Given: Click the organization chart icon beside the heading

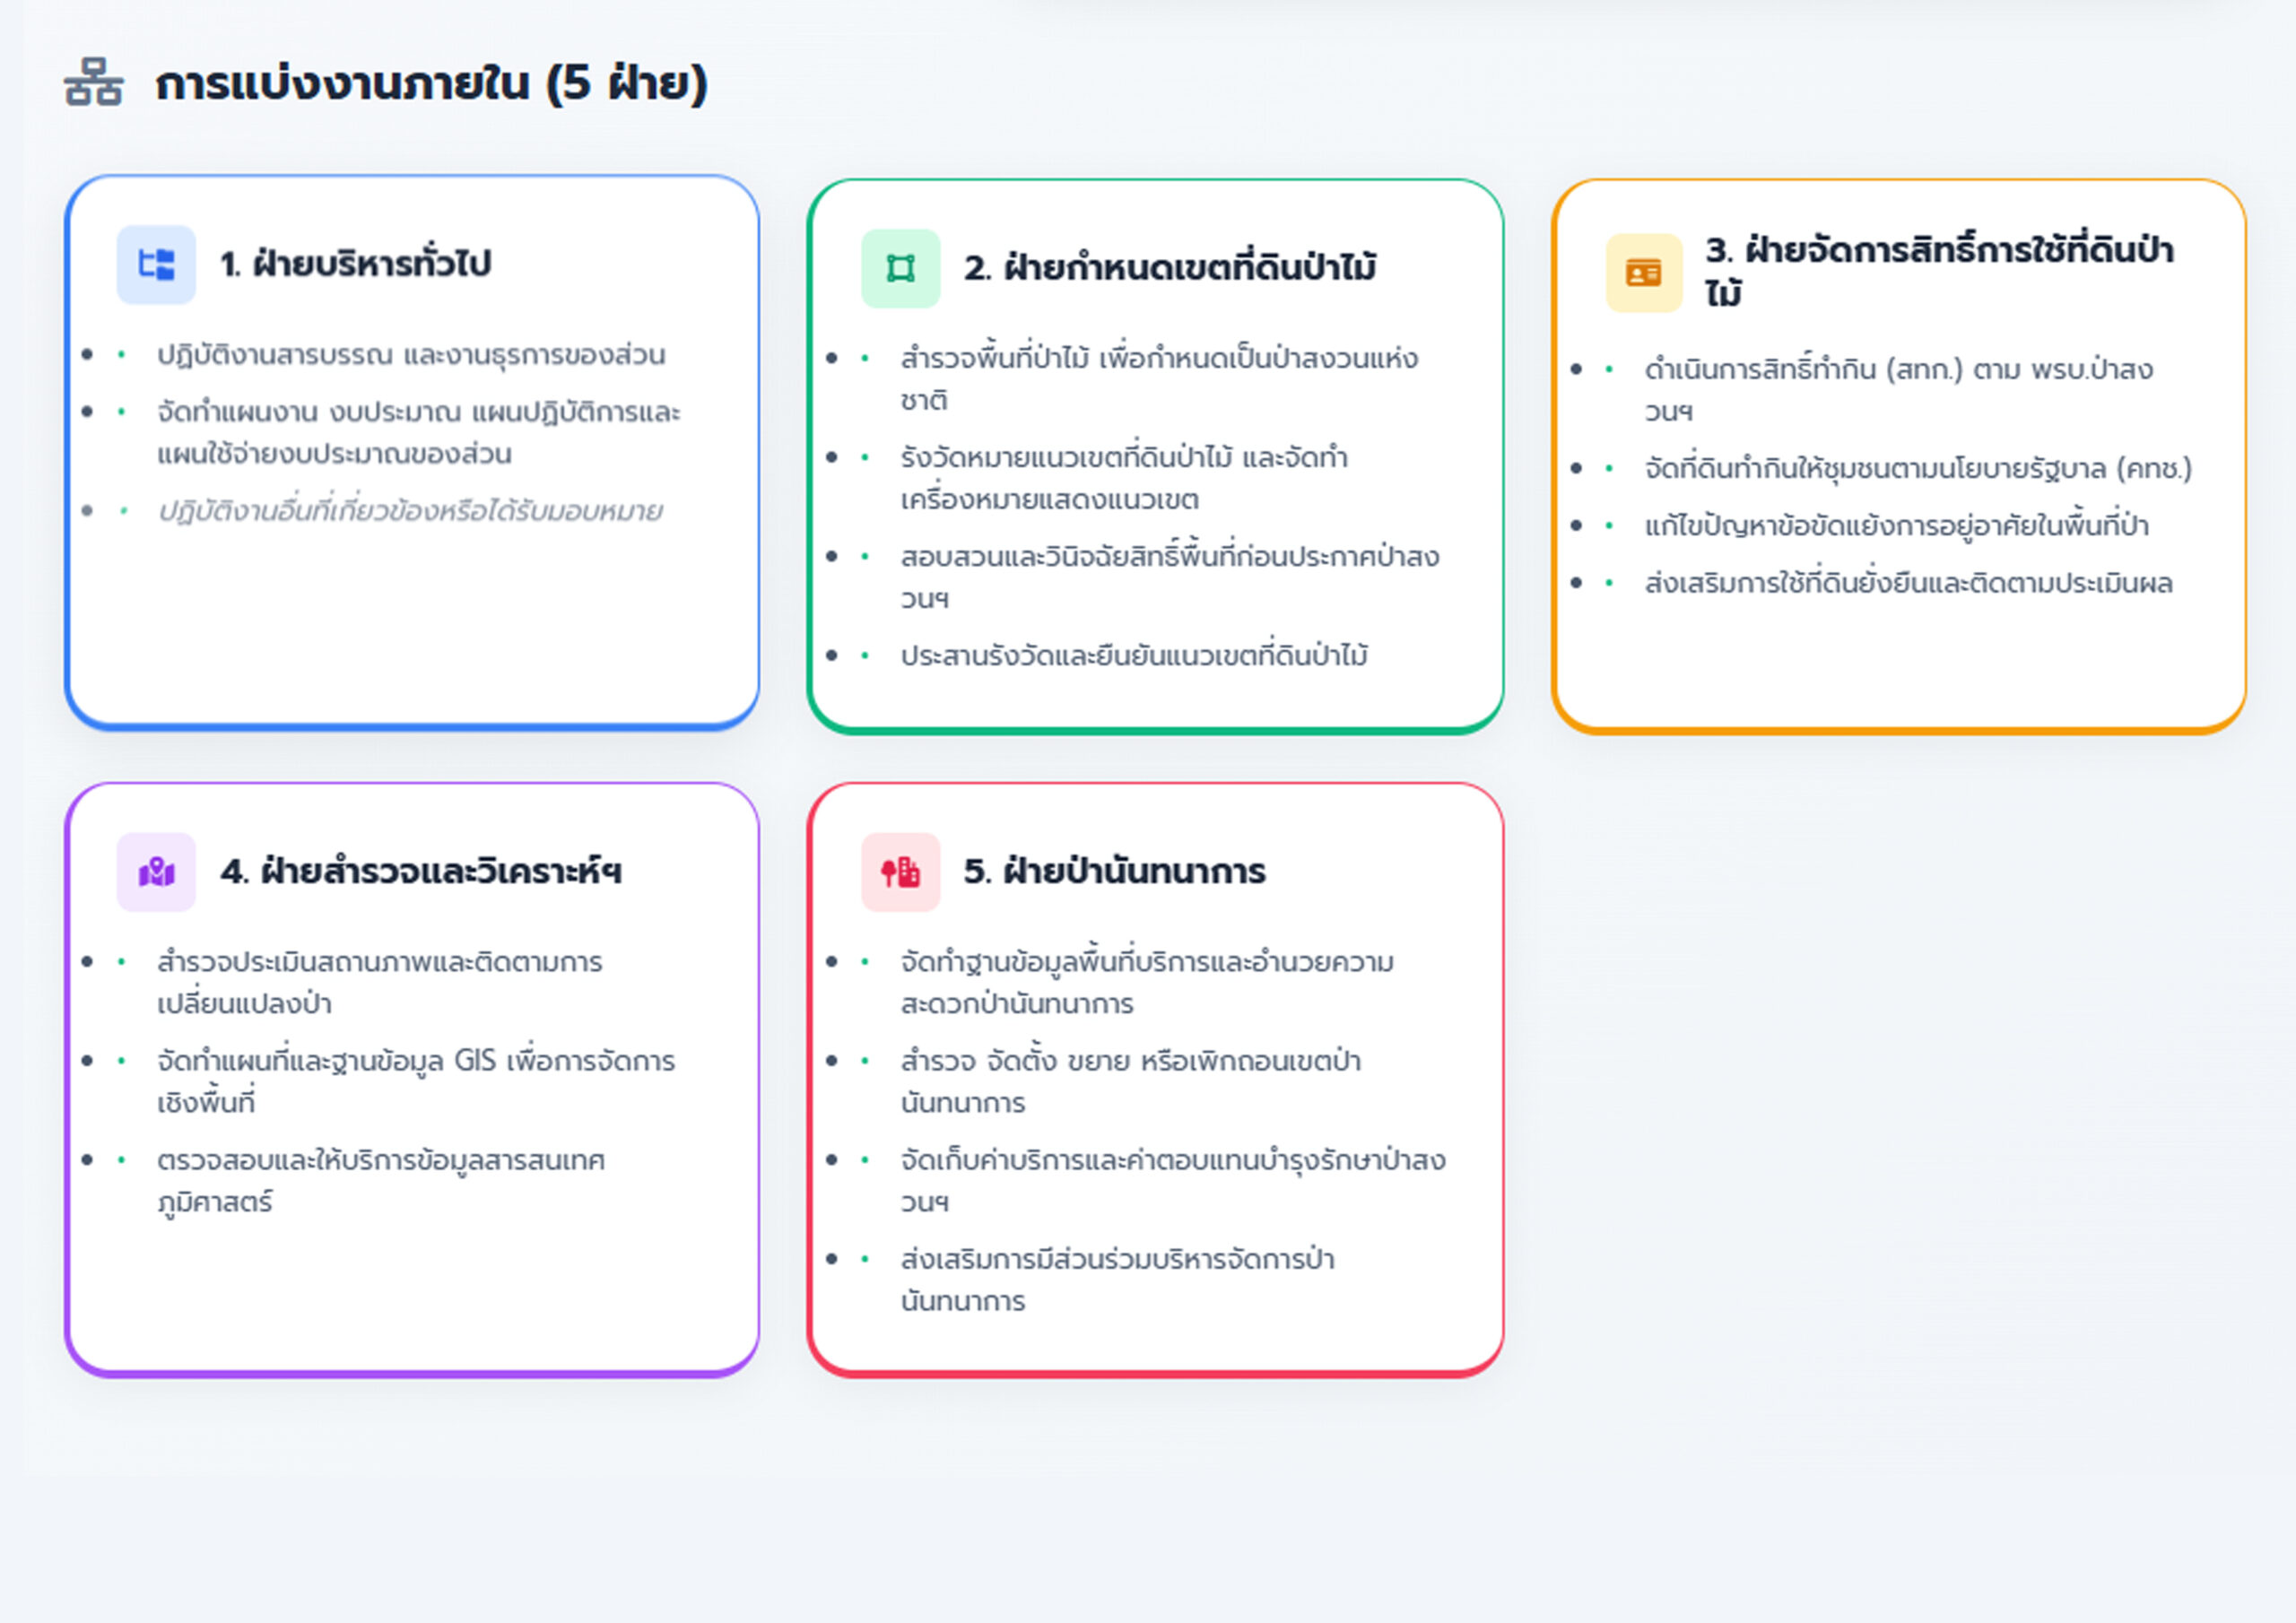Looking at the screenshot, I should pos(93,82).
